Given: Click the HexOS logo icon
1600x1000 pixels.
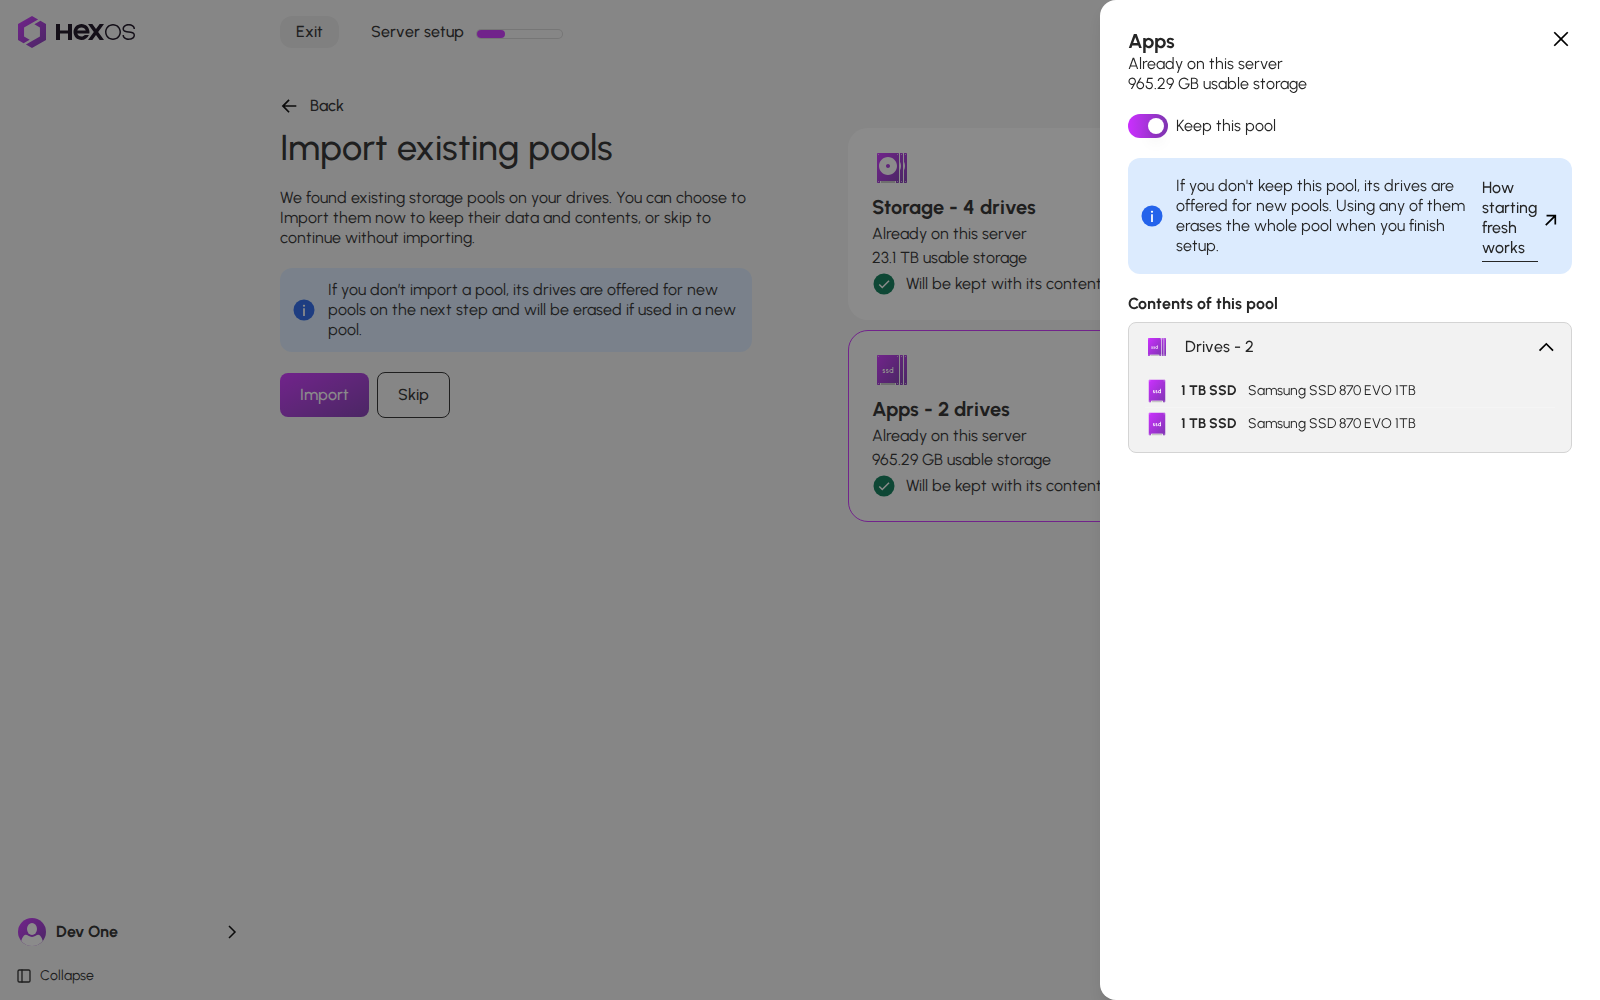Looking at the screenshot, I should point(32,32).
